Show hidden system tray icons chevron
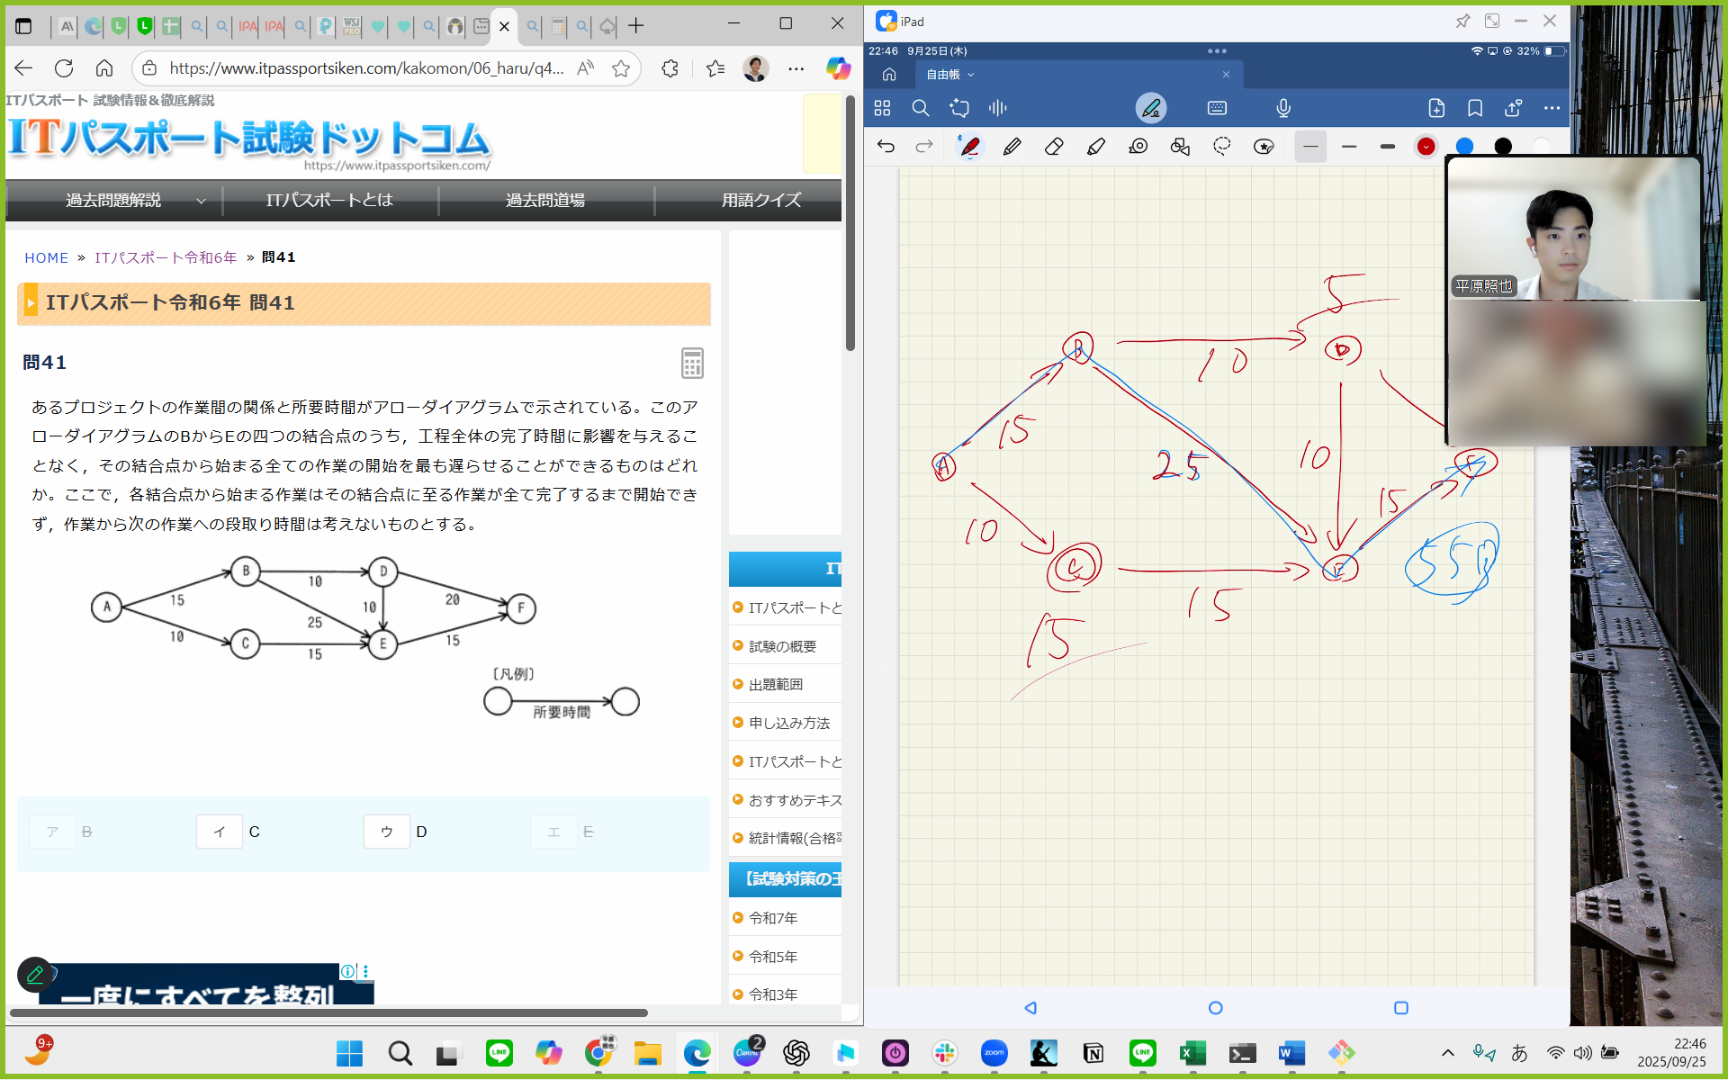The image size is (1728, 1080). click(x=1447, y=1053)
